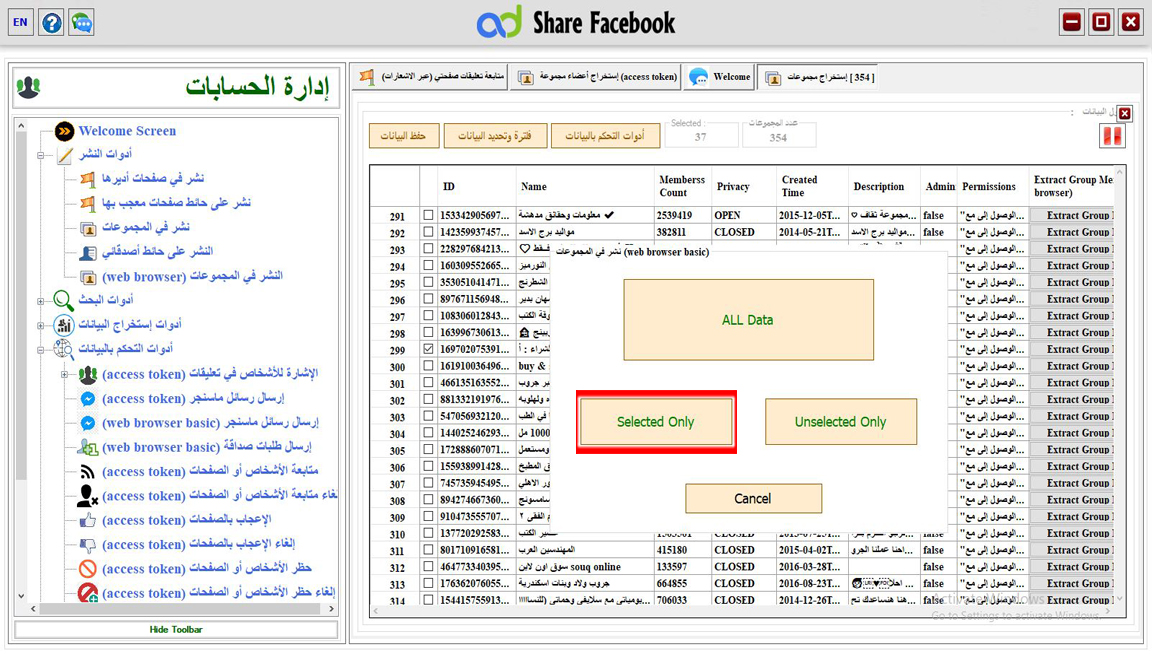Click messenger icon for إرسال رسائل ماسنجر (web browser basic)

[x=88, y=423]
